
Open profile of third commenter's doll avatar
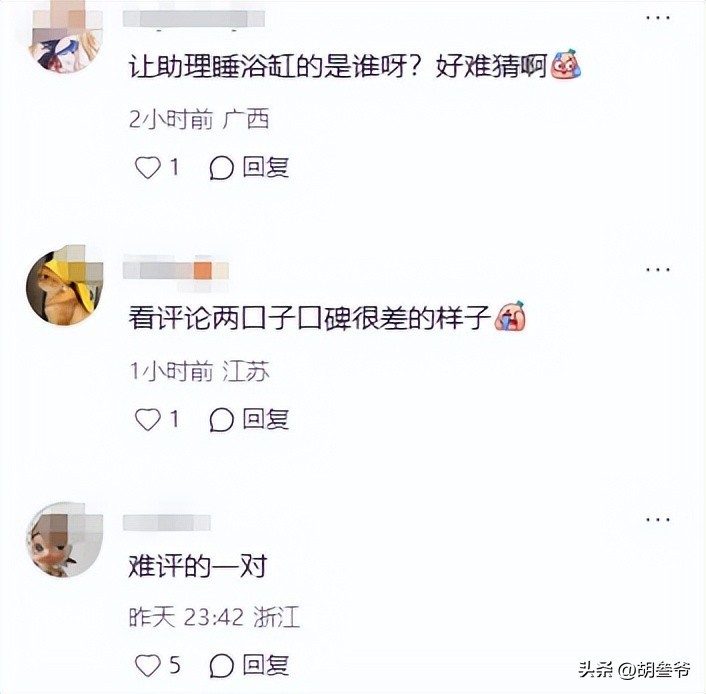[65, 539]
